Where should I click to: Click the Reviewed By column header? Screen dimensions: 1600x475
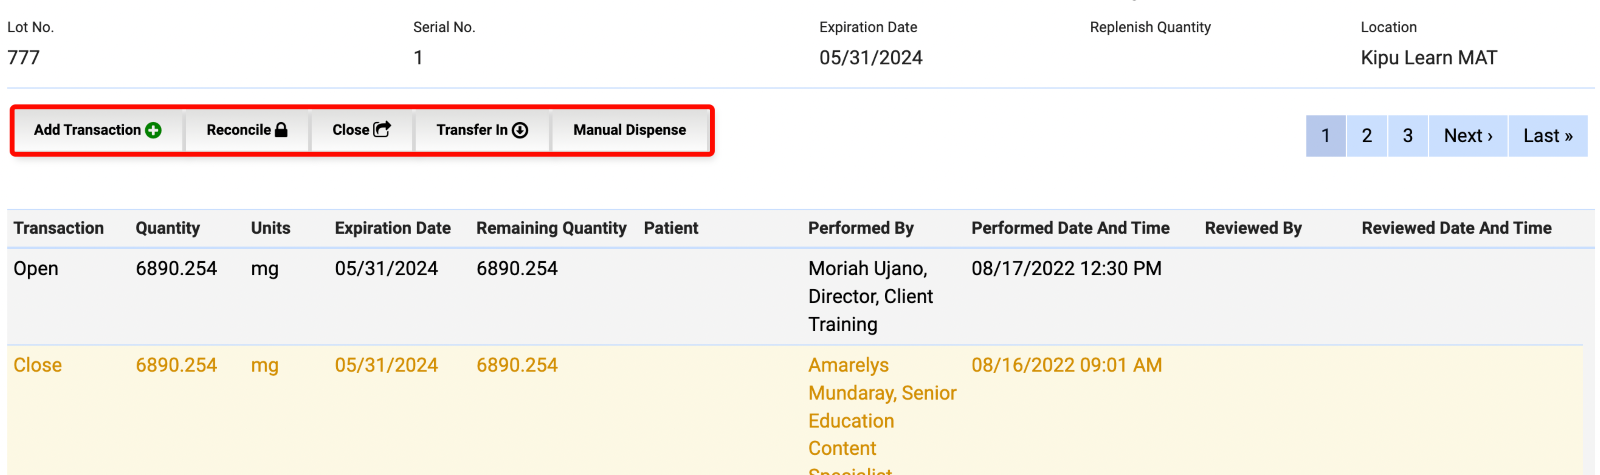[x=1253, y=228]
